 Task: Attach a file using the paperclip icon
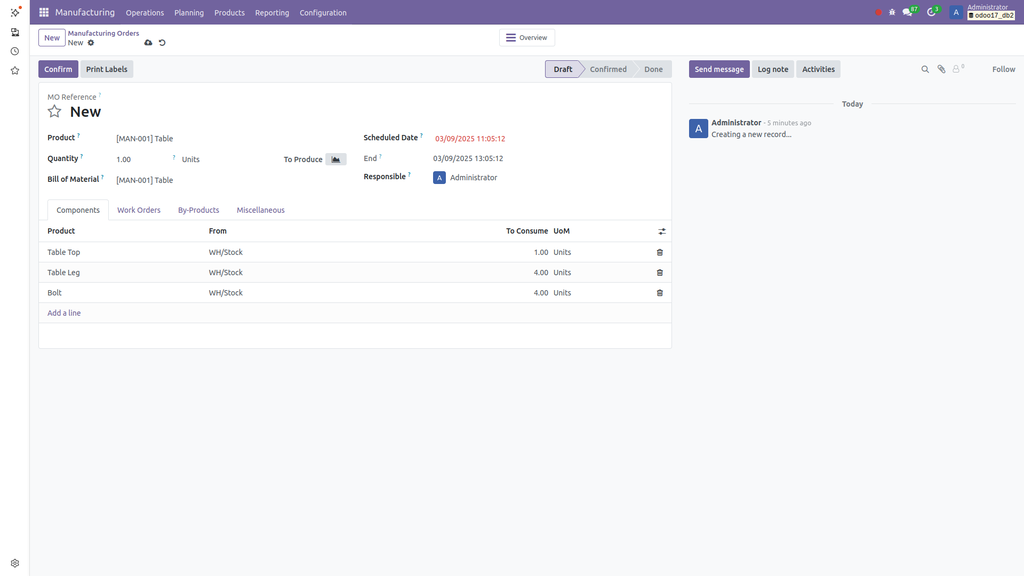(941, 69)
